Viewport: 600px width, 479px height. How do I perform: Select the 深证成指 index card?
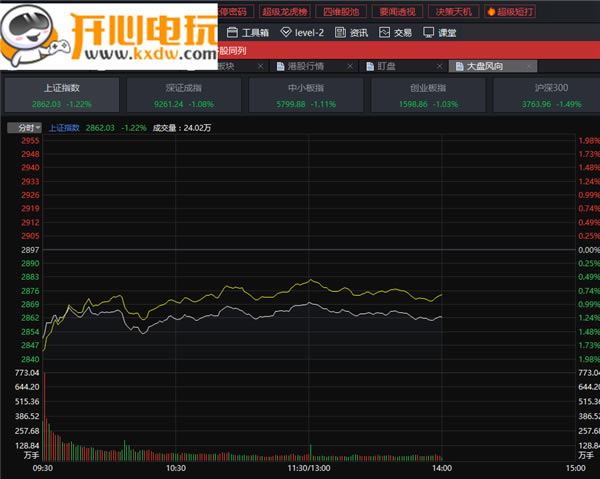[x=183, y=95]
